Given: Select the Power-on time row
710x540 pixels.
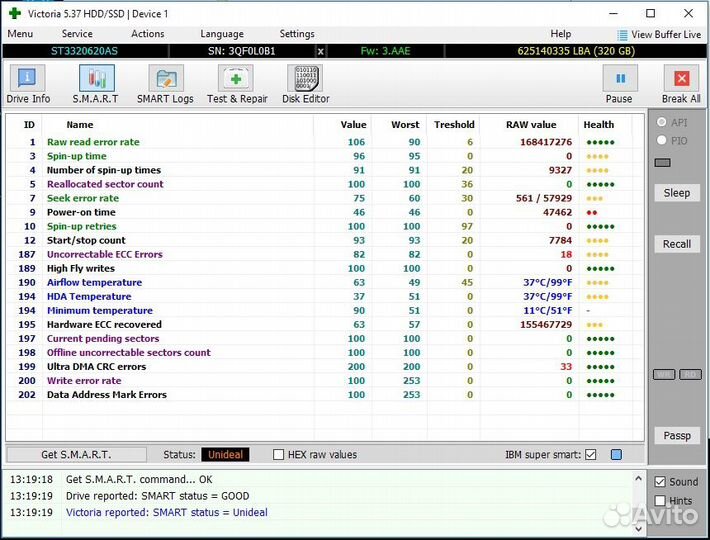Looking at the screenshot, I should click(x=324, y=212).
